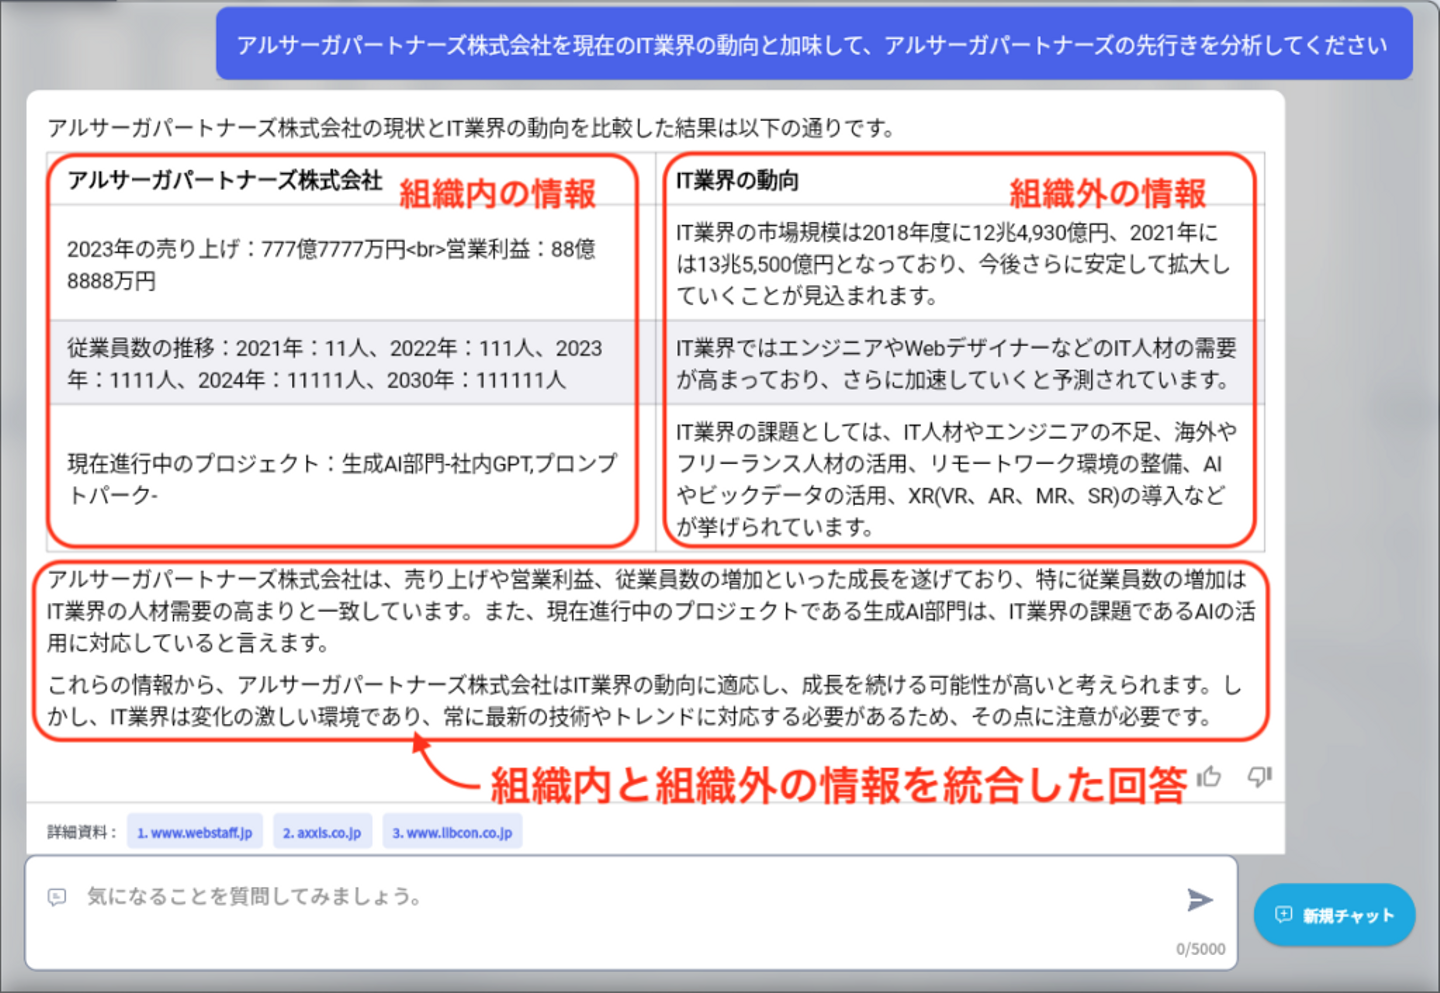Select the cell about IT人材の需要
This screenshot has width=1440, height=993.
pos(960,363)
